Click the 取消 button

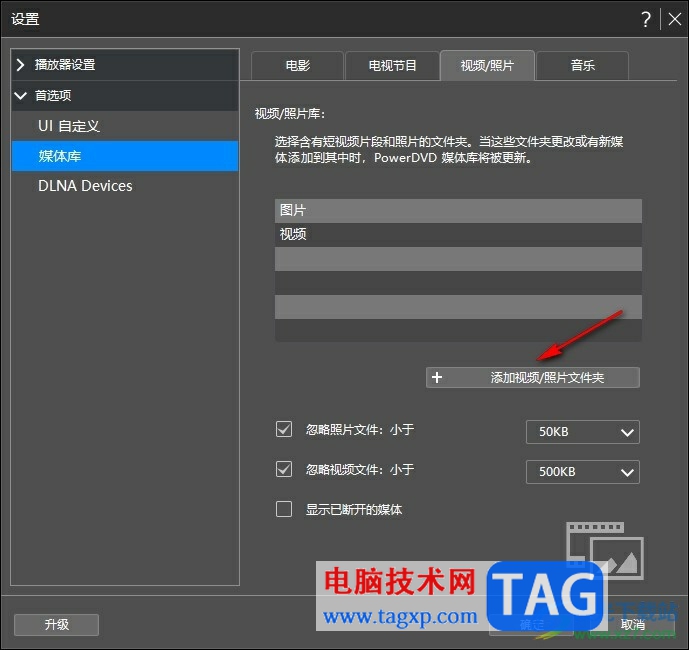pos(632,625)
